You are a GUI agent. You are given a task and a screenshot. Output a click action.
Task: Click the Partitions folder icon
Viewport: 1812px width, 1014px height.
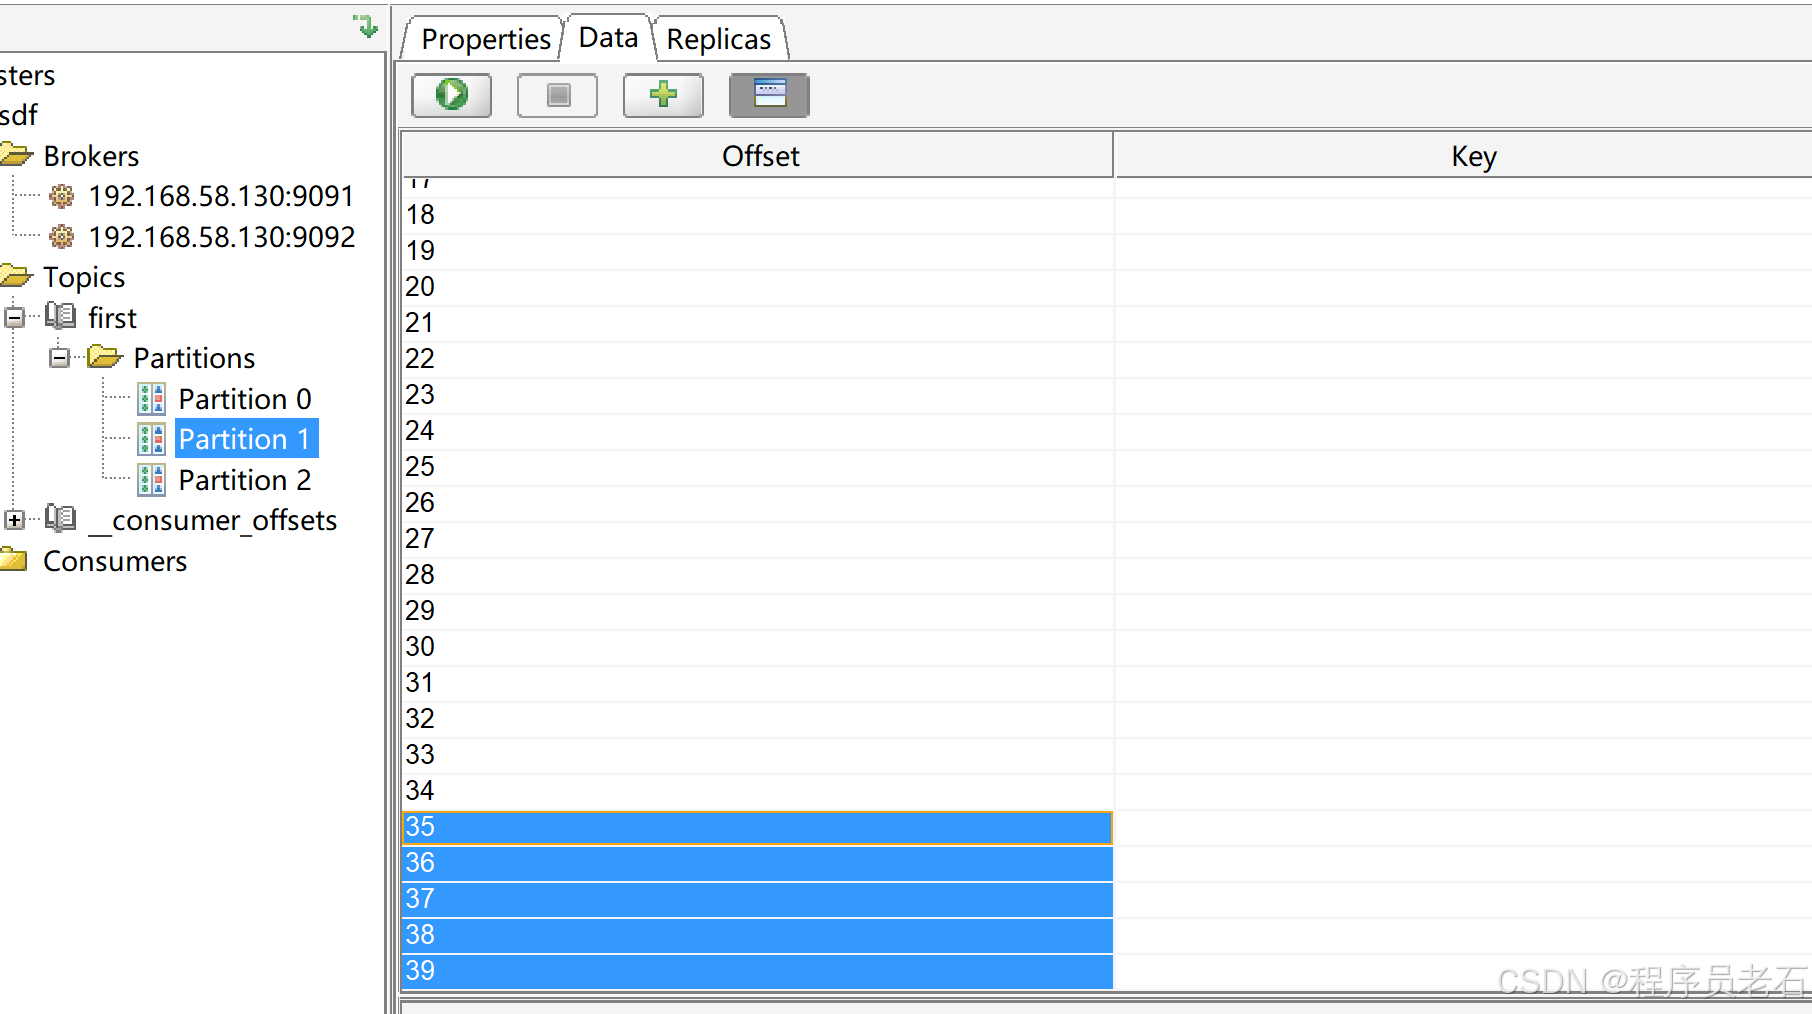tap(105, 357)
